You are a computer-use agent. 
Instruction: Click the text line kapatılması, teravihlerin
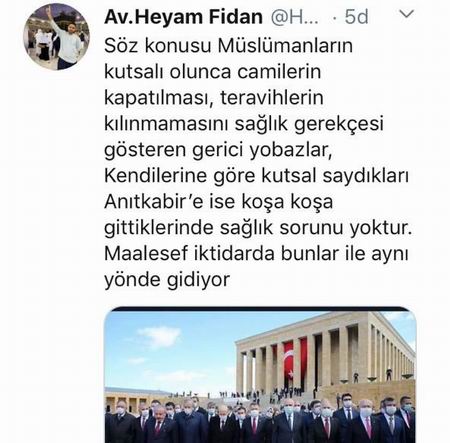(x=214, y=97)
